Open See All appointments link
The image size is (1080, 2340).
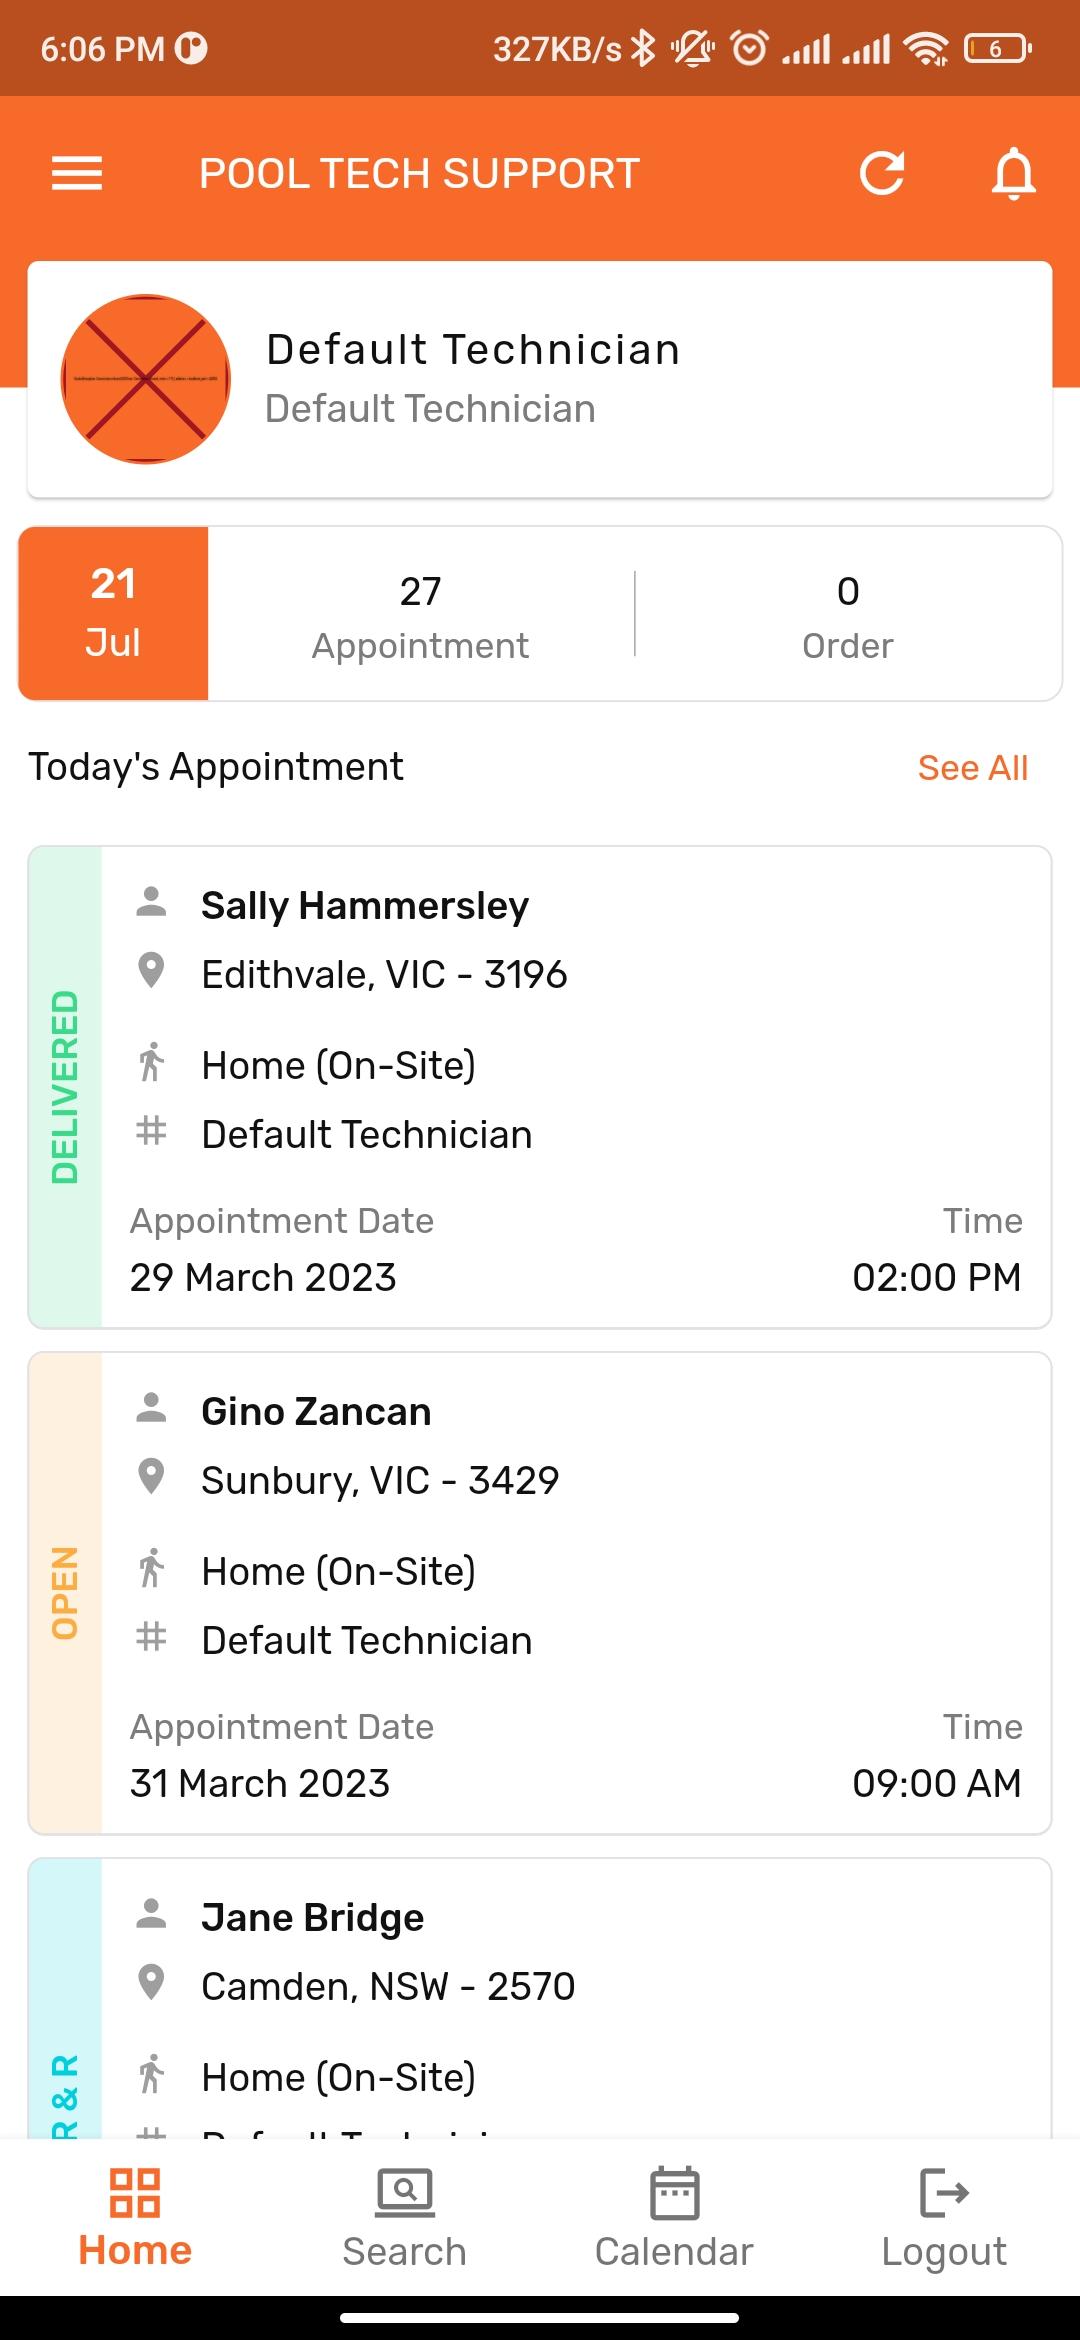(x=972, y=768)
